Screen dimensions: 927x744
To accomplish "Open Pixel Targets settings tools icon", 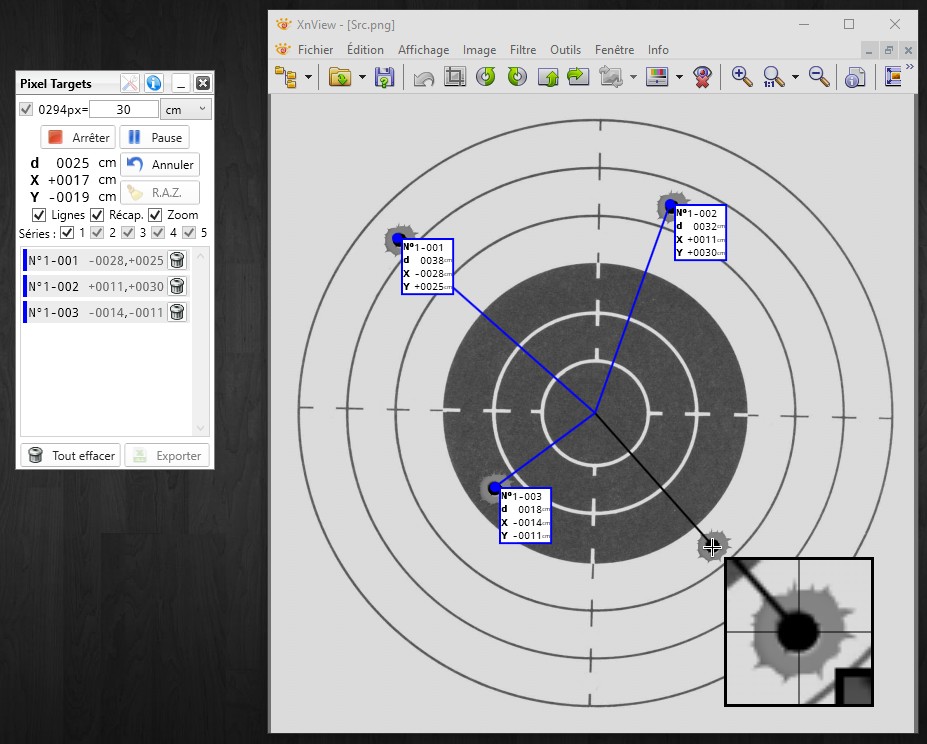I will pyautogui.click(x=129, y=83).
